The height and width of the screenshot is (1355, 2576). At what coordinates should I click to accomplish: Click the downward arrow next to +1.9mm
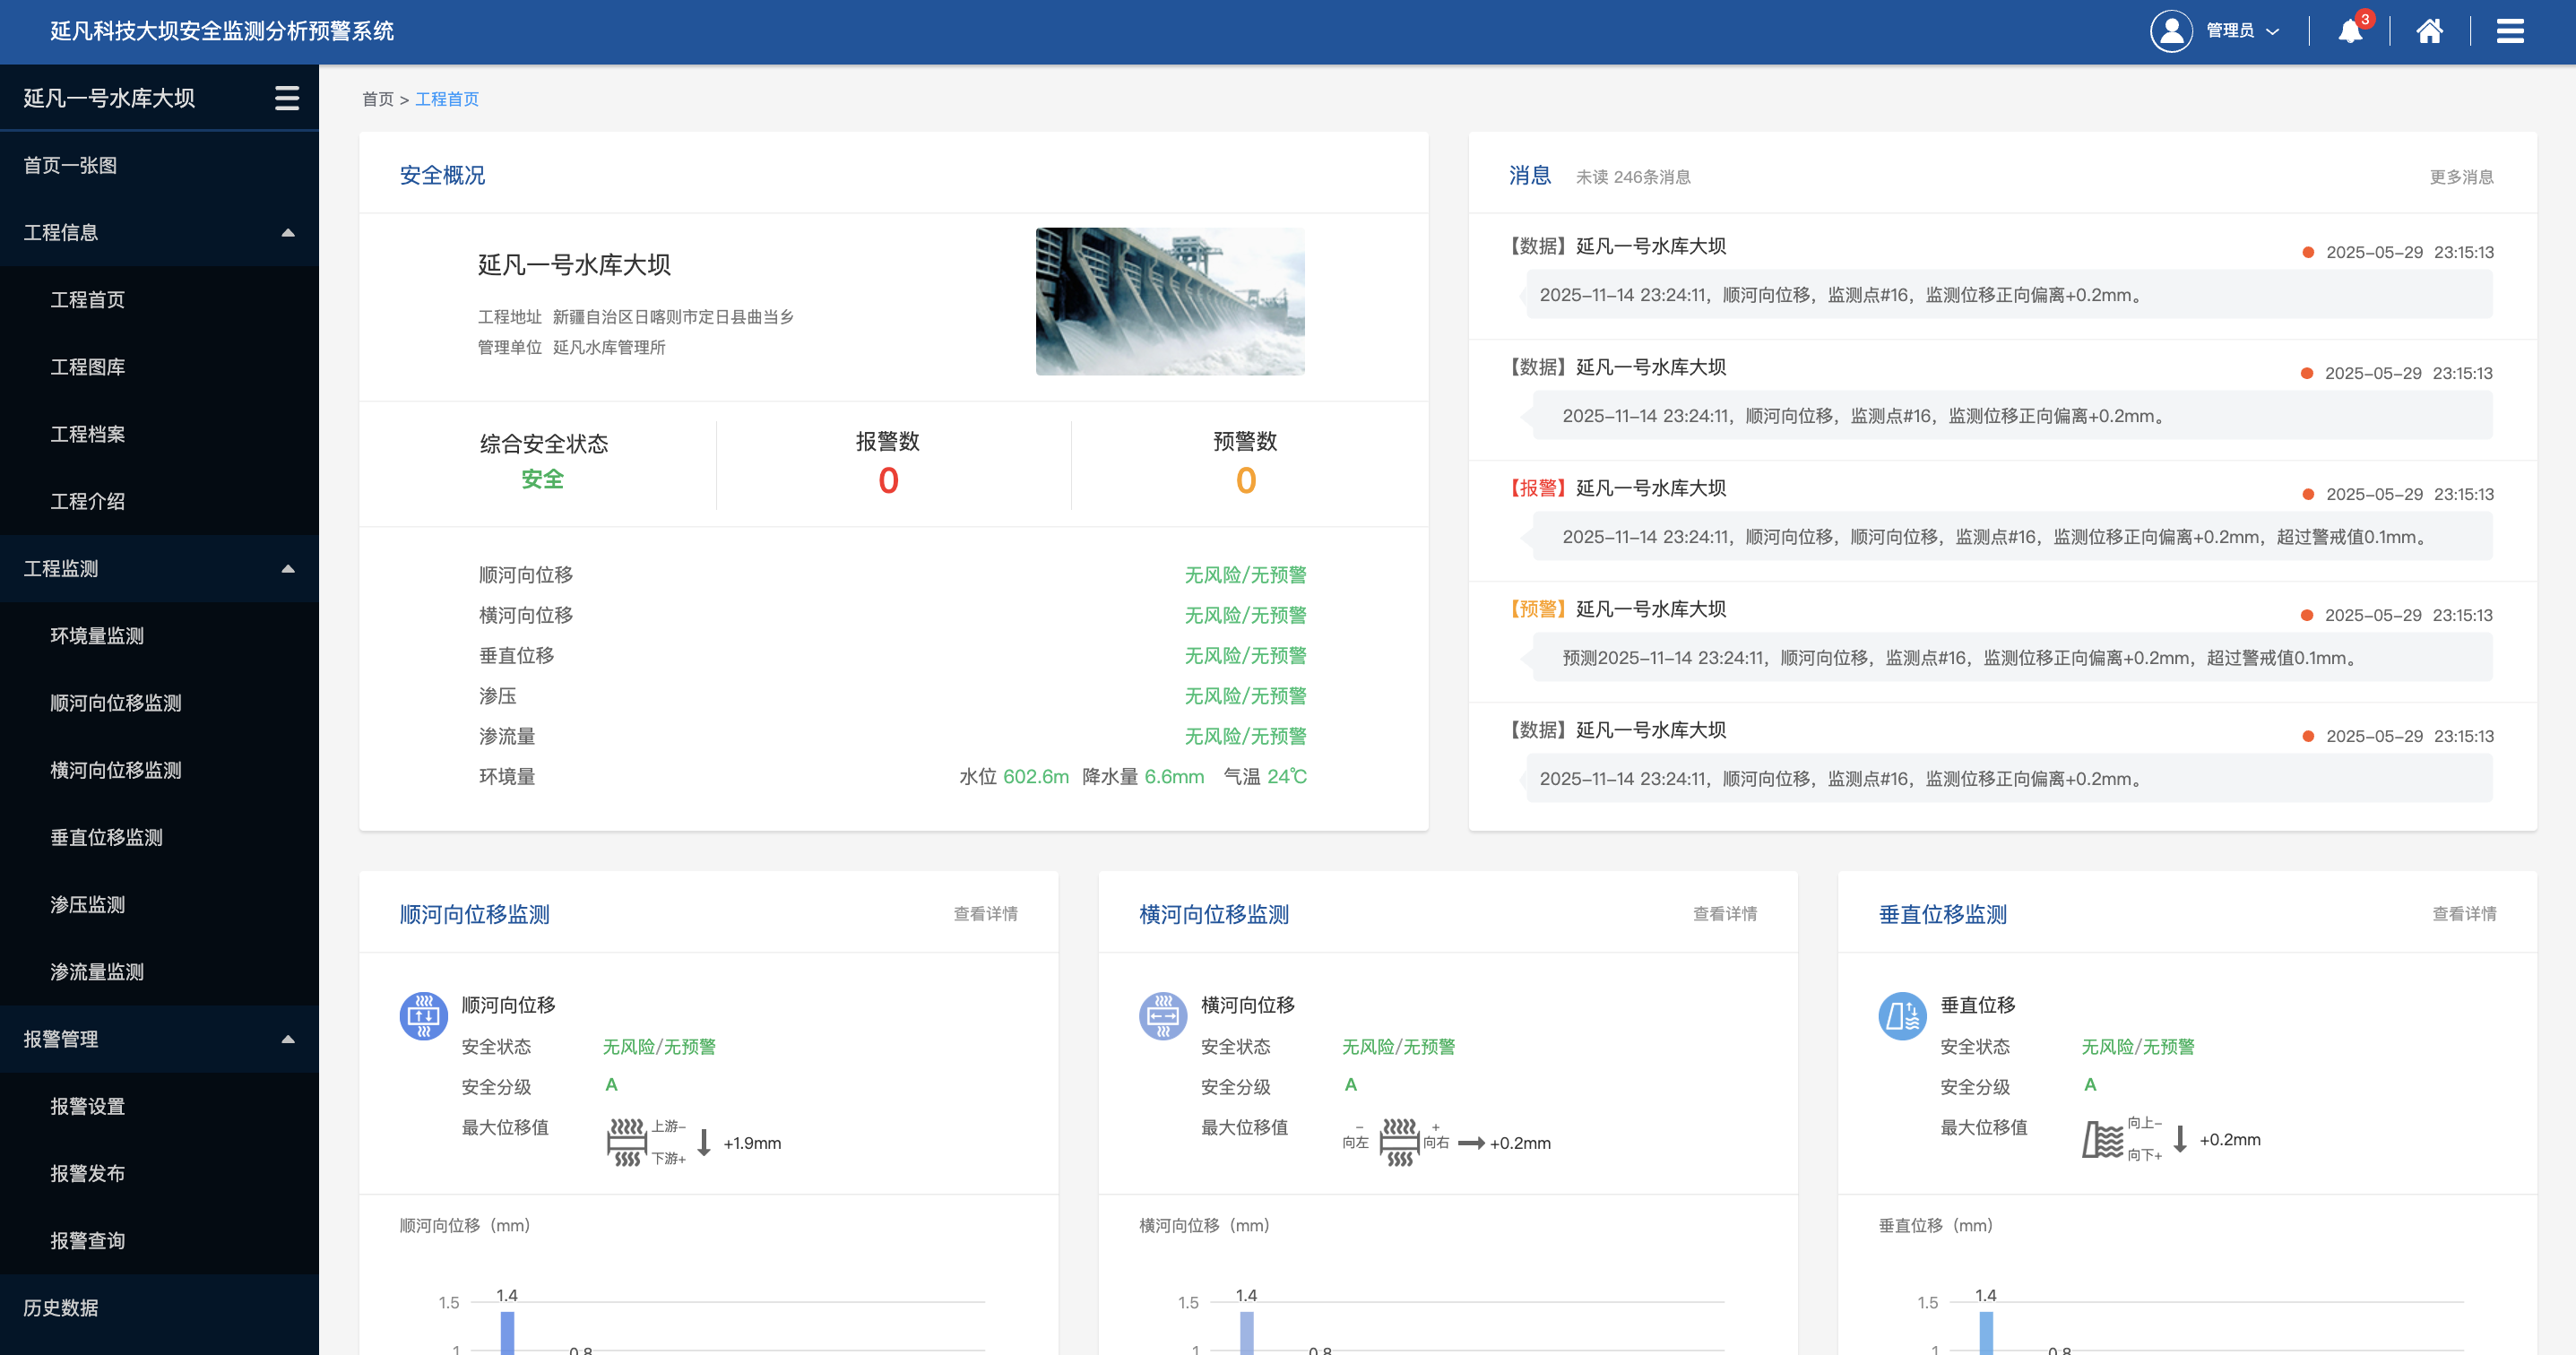[704, 1142]
